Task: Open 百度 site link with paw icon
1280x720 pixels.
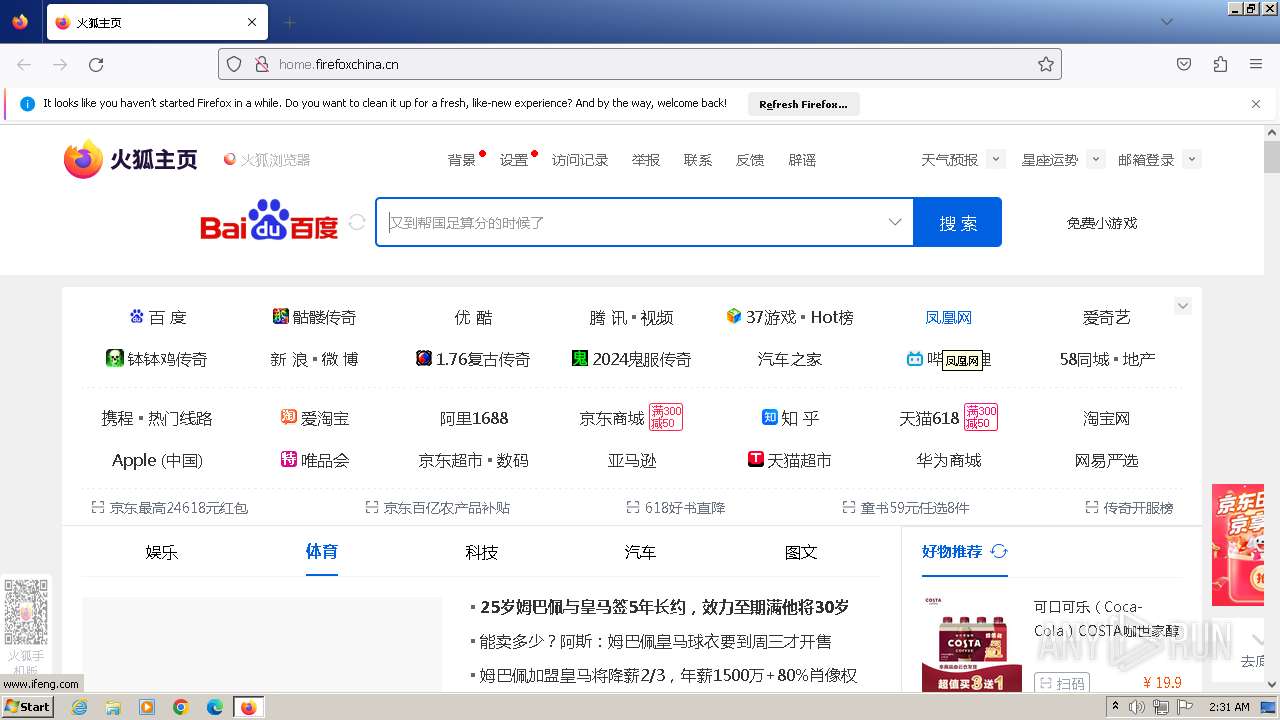Action: 158,317
